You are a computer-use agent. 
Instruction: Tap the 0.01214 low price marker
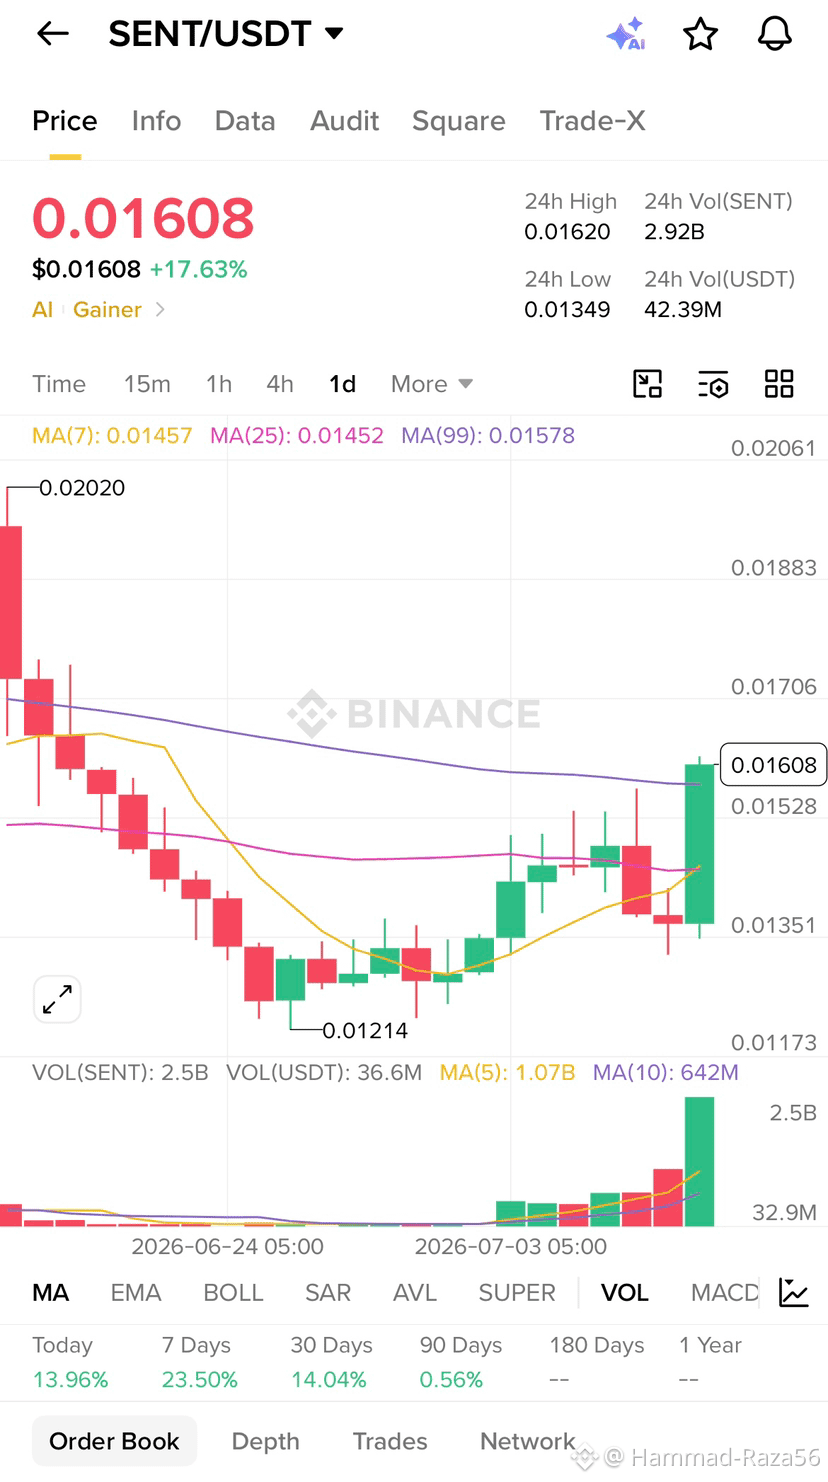[x=365, y=1030]
